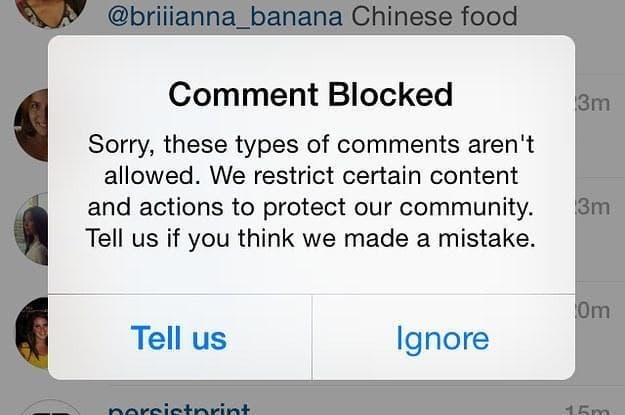The height and width of the screenshot is (415, 625).
Task: Click the lower 3m comment timestamp
Action: click(592, 207)
